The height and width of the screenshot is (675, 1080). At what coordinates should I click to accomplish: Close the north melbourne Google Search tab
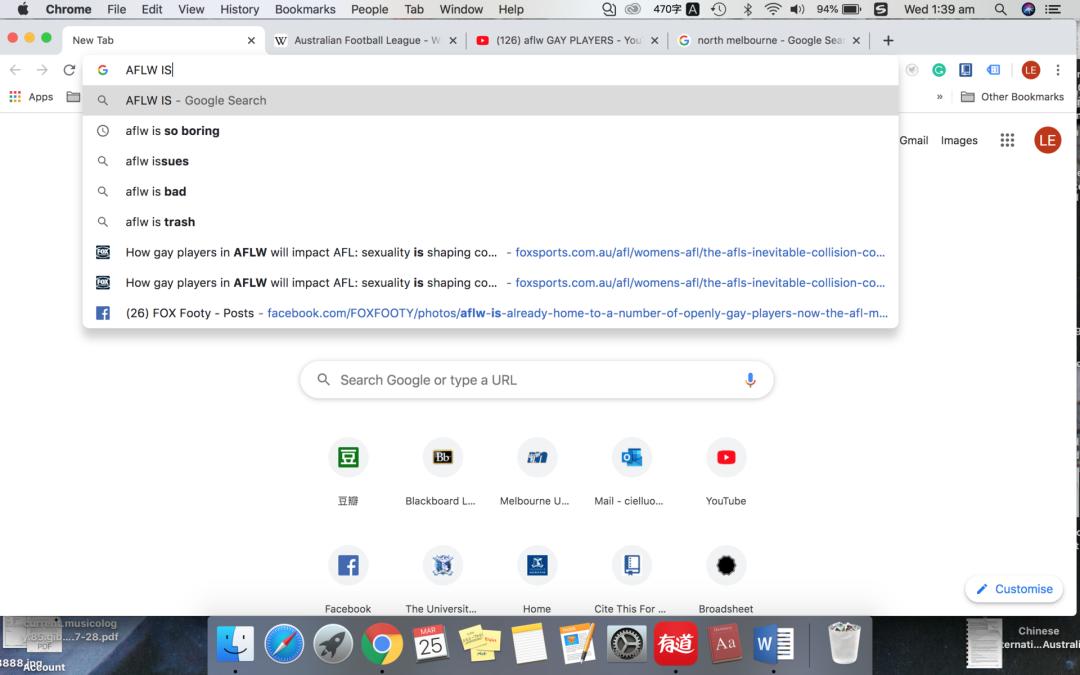856,41
